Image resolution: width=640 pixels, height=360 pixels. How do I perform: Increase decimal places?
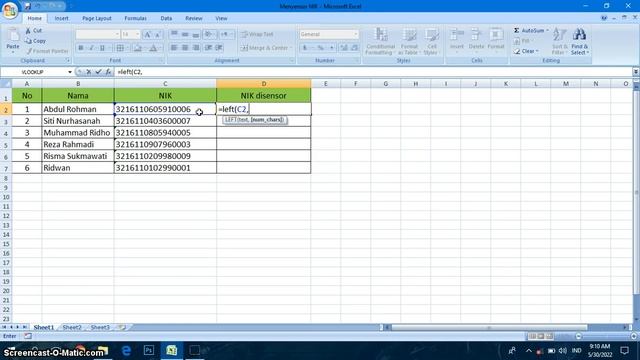coord(344,48)
